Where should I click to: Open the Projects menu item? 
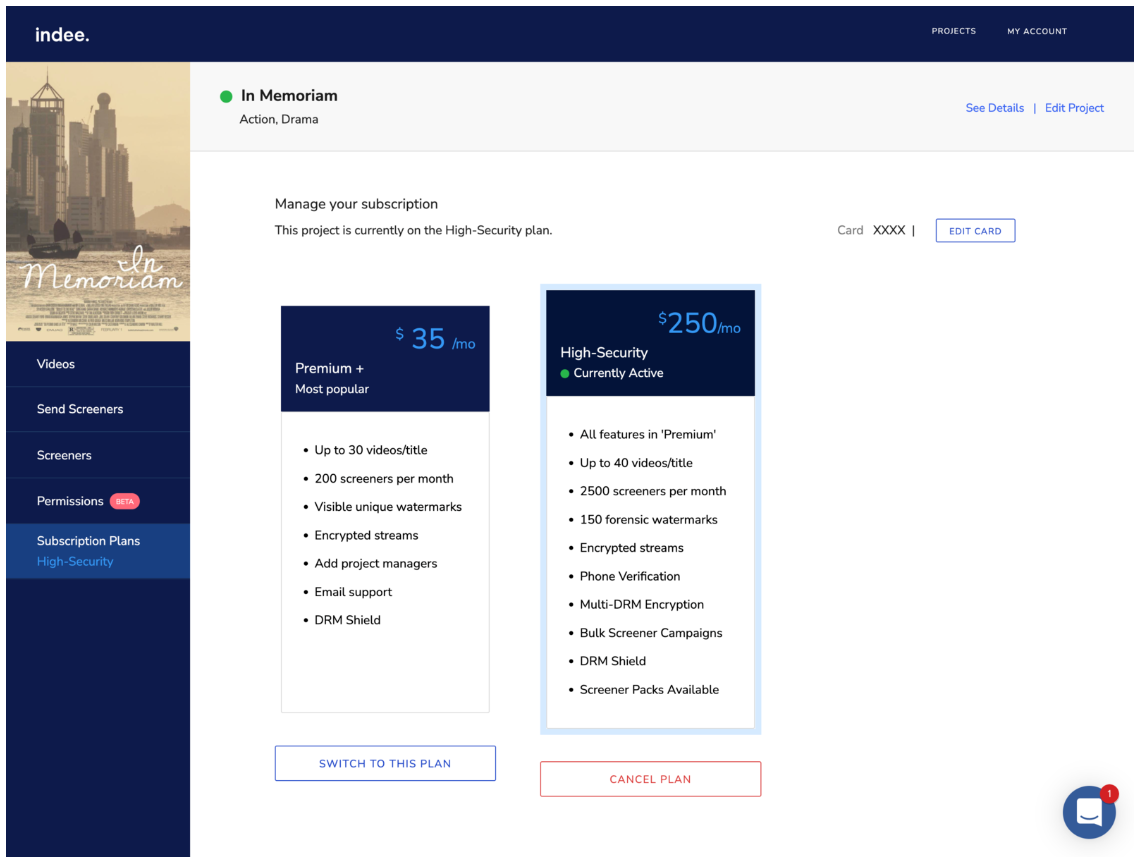953,31
